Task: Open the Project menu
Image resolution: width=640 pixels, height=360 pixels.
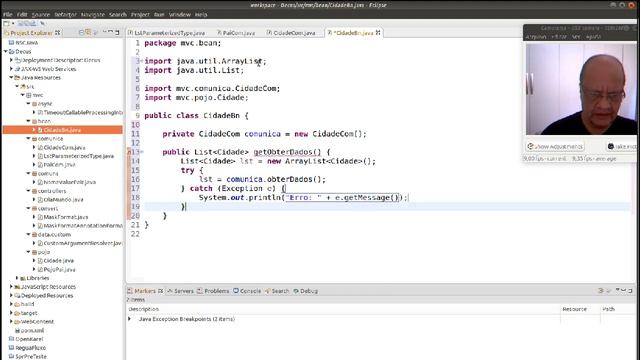Action: (140, 14)
